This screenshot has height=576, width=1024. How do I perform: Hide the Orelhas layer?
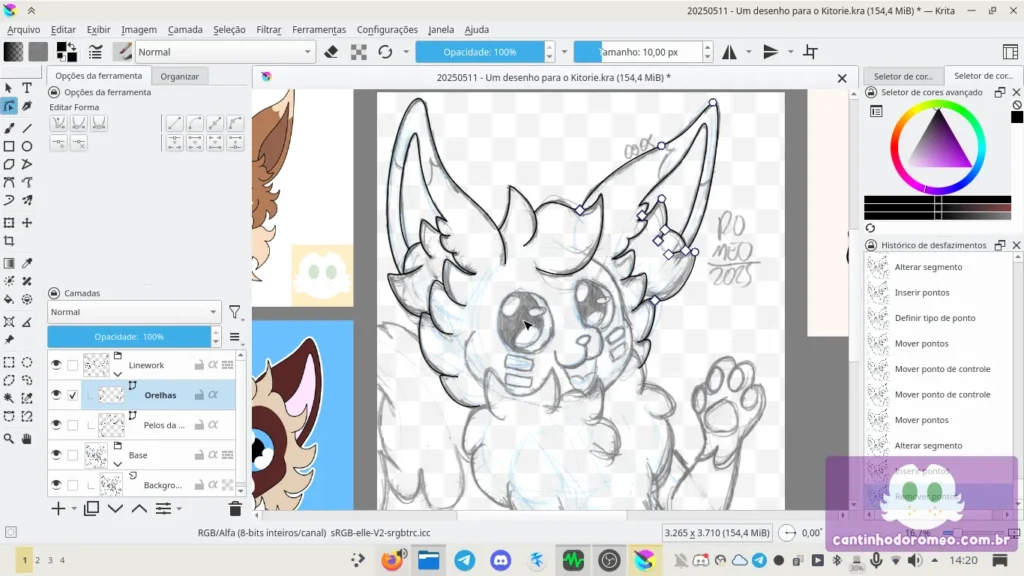coord(56,395)
